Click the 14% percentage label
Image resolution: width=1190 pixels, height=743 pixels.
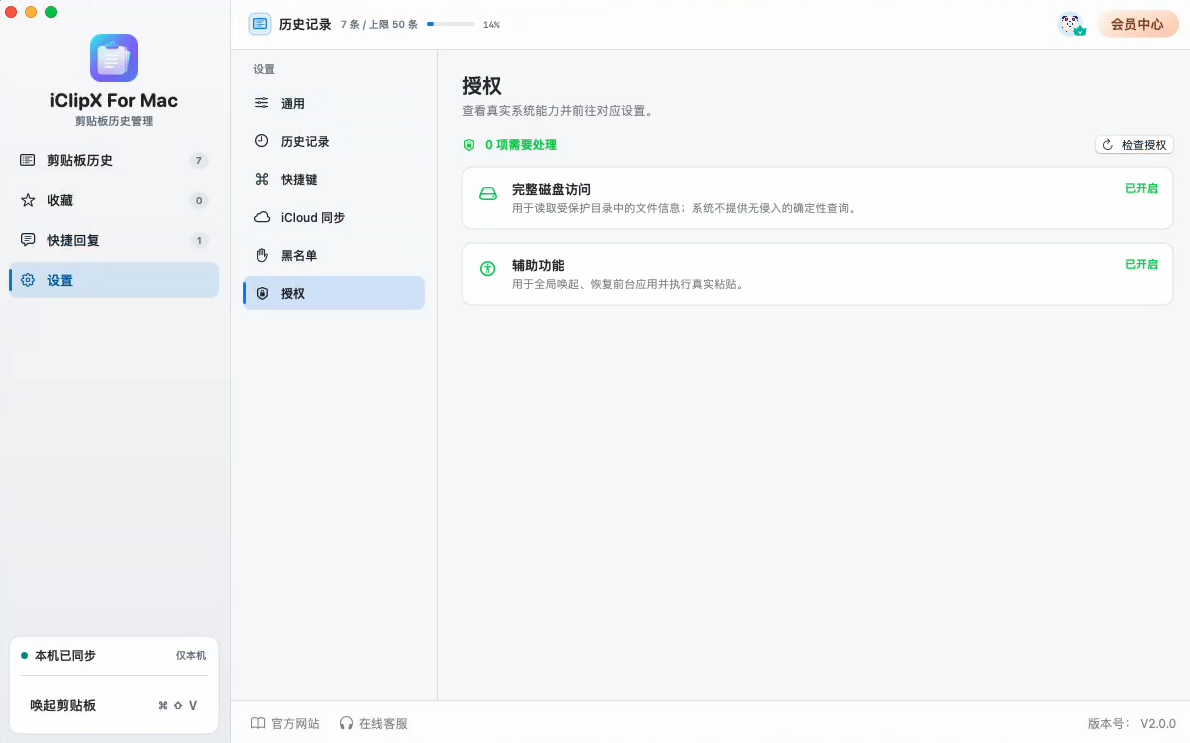(x=492, y=25)
